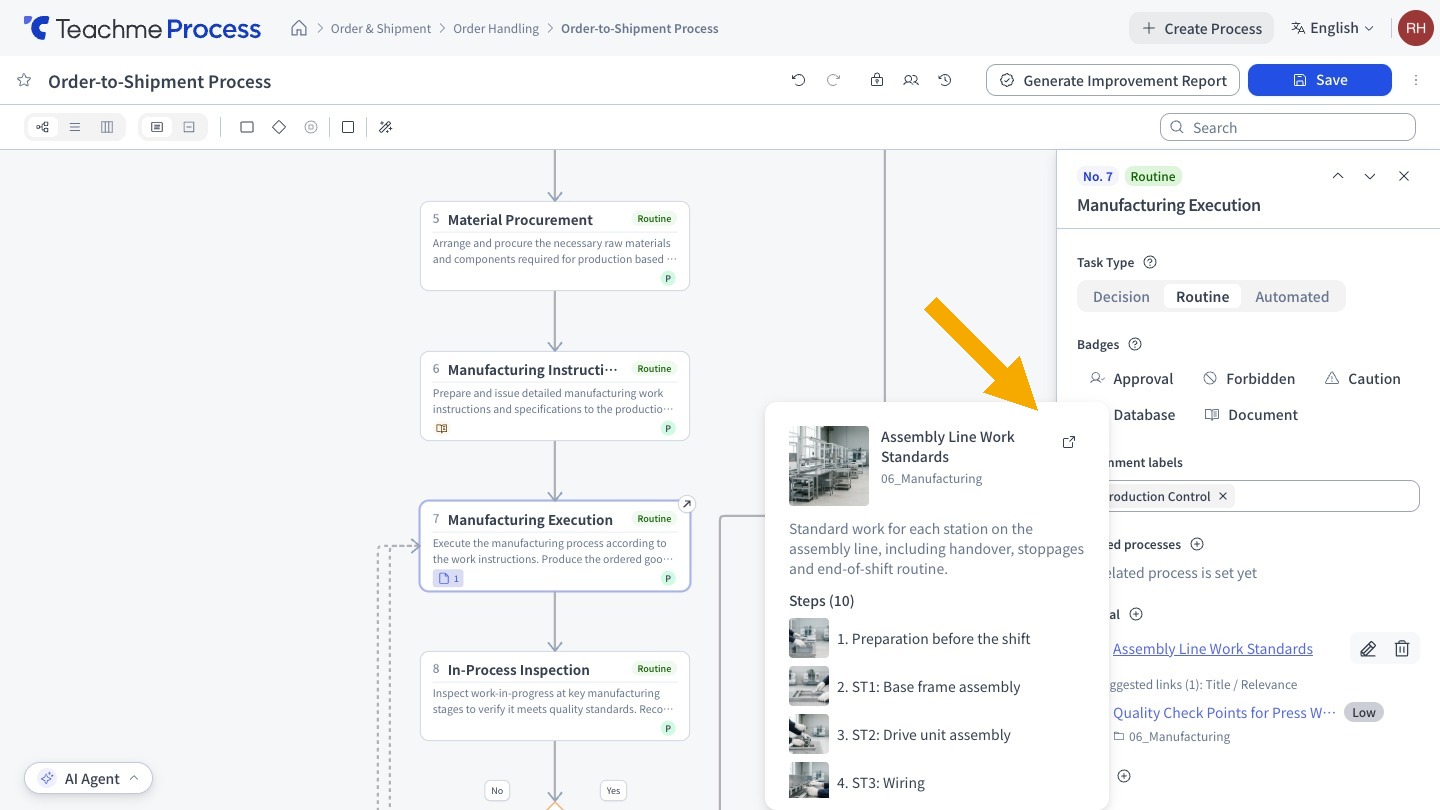
Task: Expand the AI Agent panel
Action: click(x=89, y=778)
